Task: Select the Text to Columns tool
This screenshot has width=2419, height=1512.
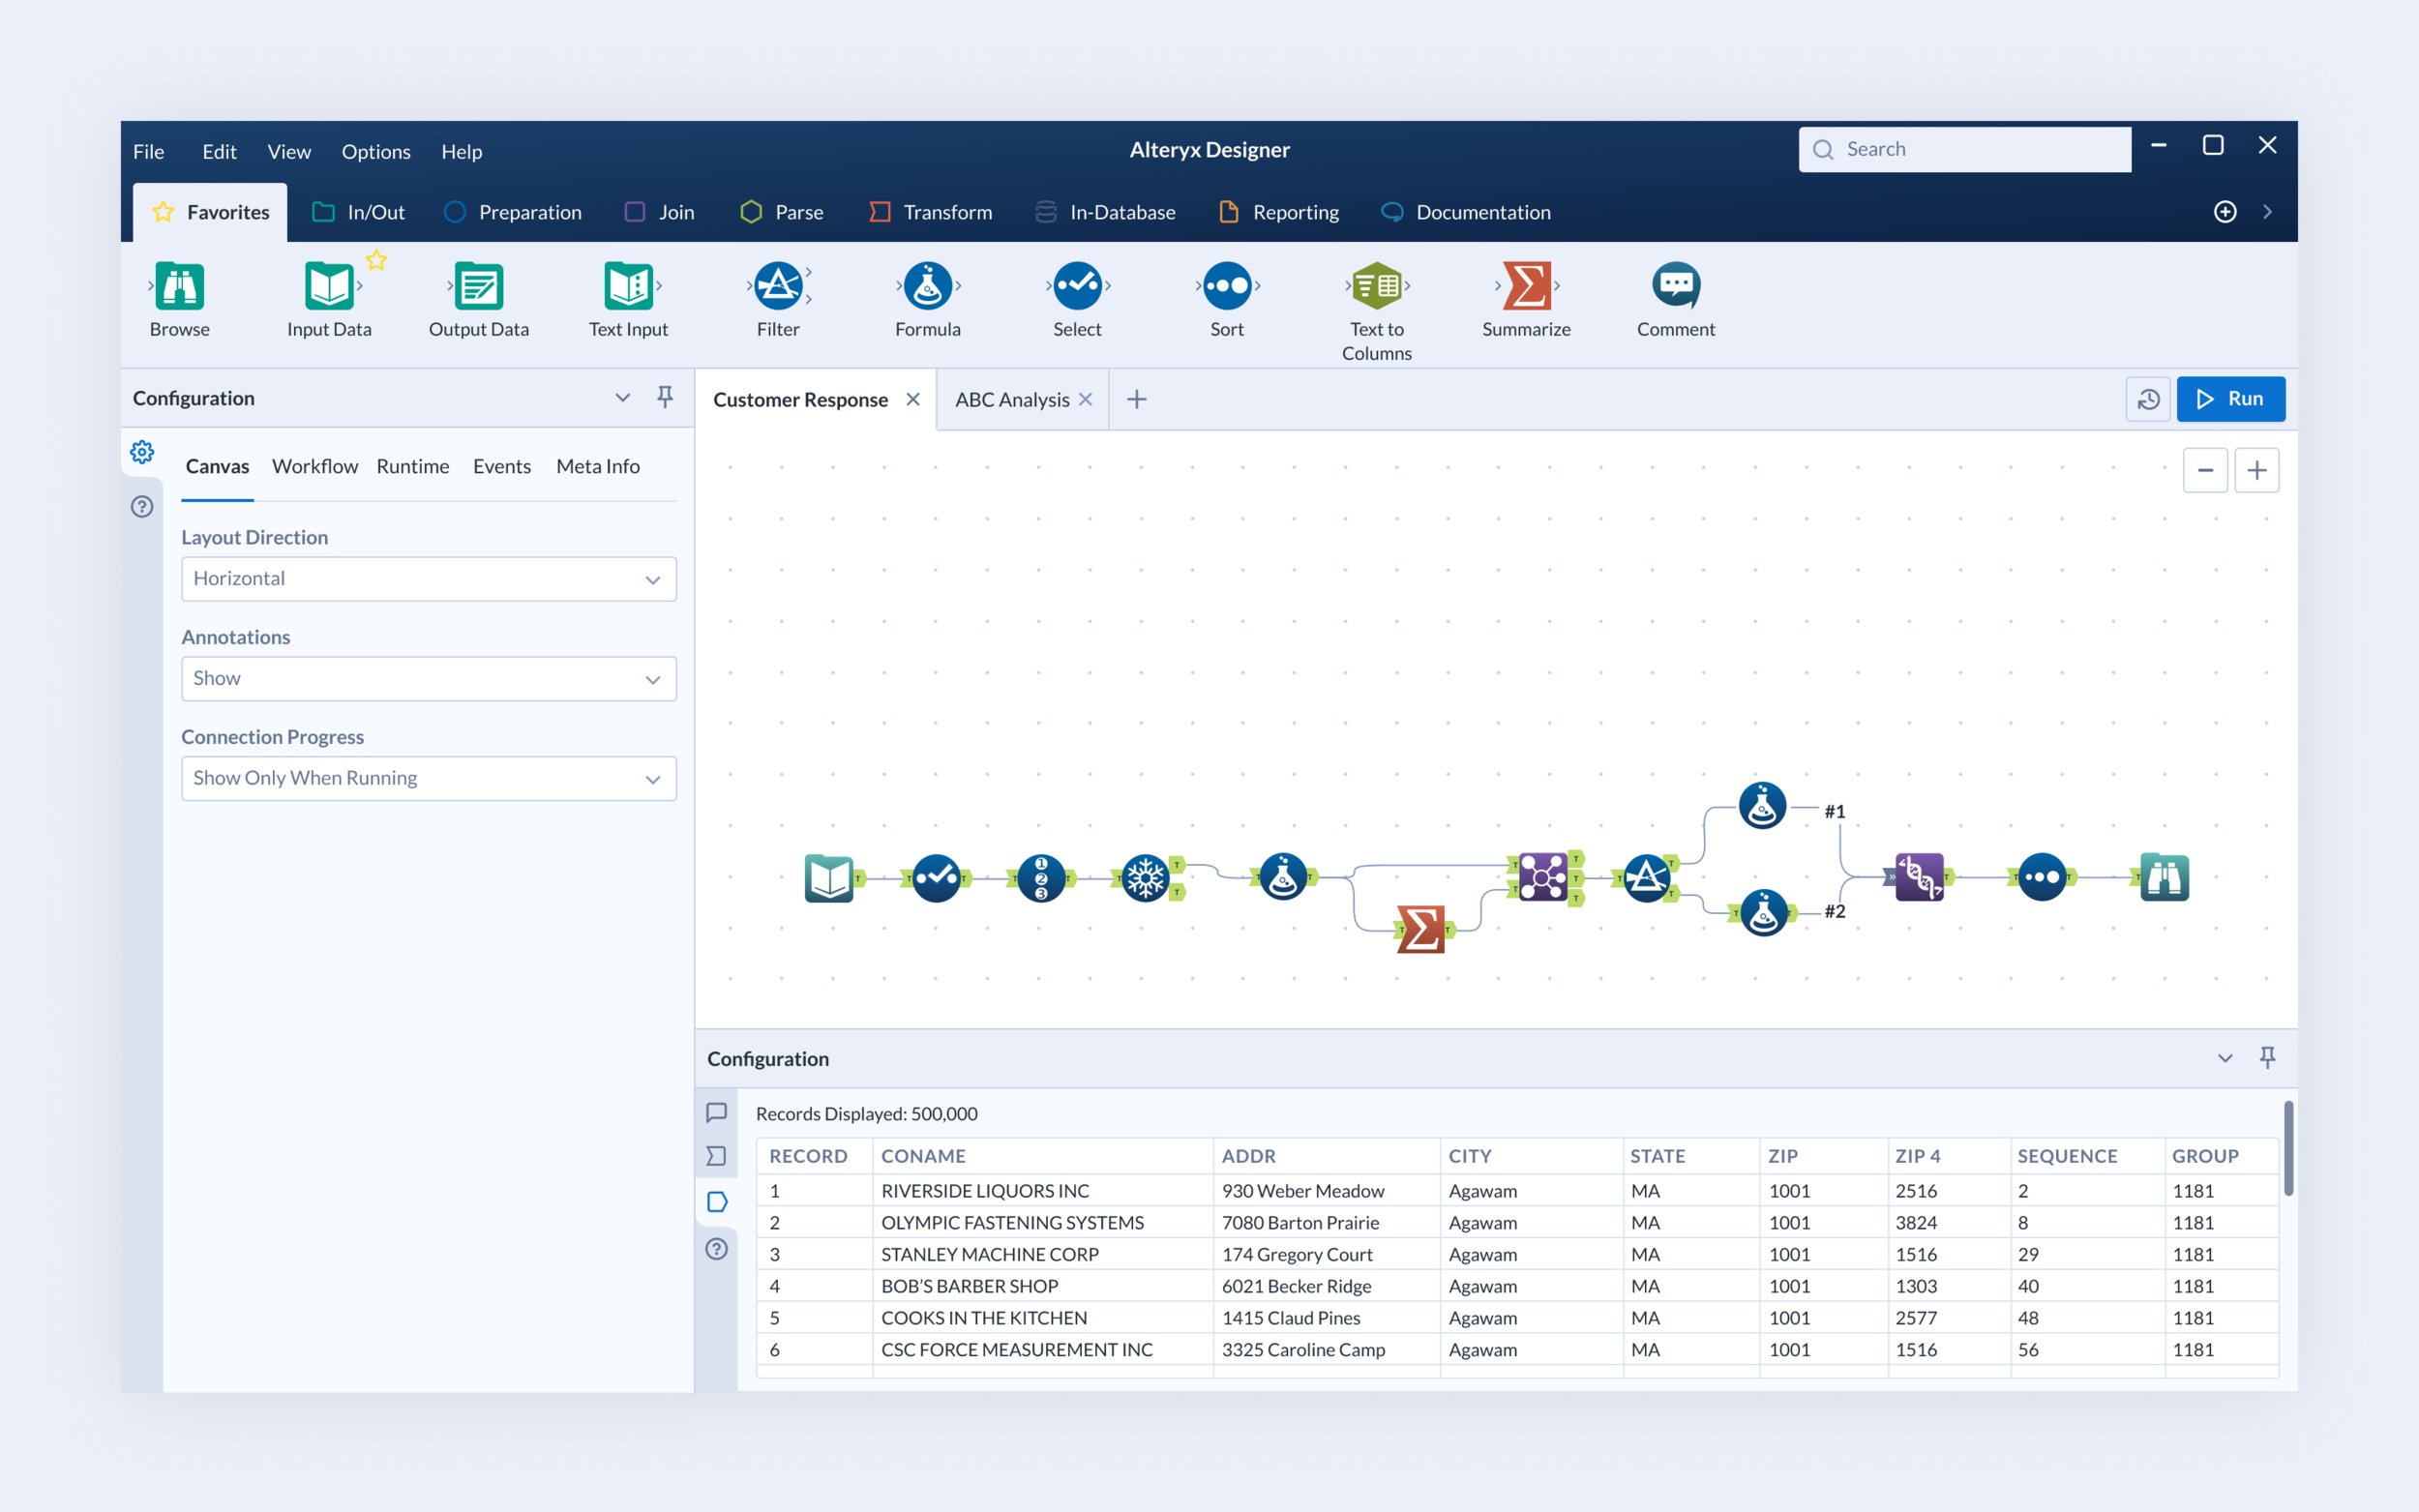Action: 1377,311
